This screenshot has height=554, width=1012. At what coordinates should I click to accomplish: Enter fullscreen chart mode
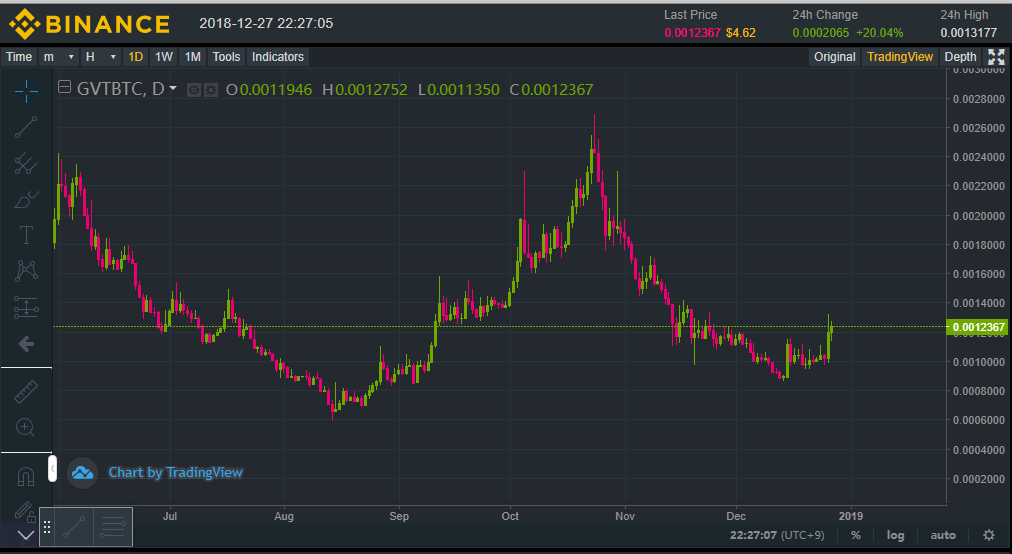pyautogui.click(x=996, y=57)
